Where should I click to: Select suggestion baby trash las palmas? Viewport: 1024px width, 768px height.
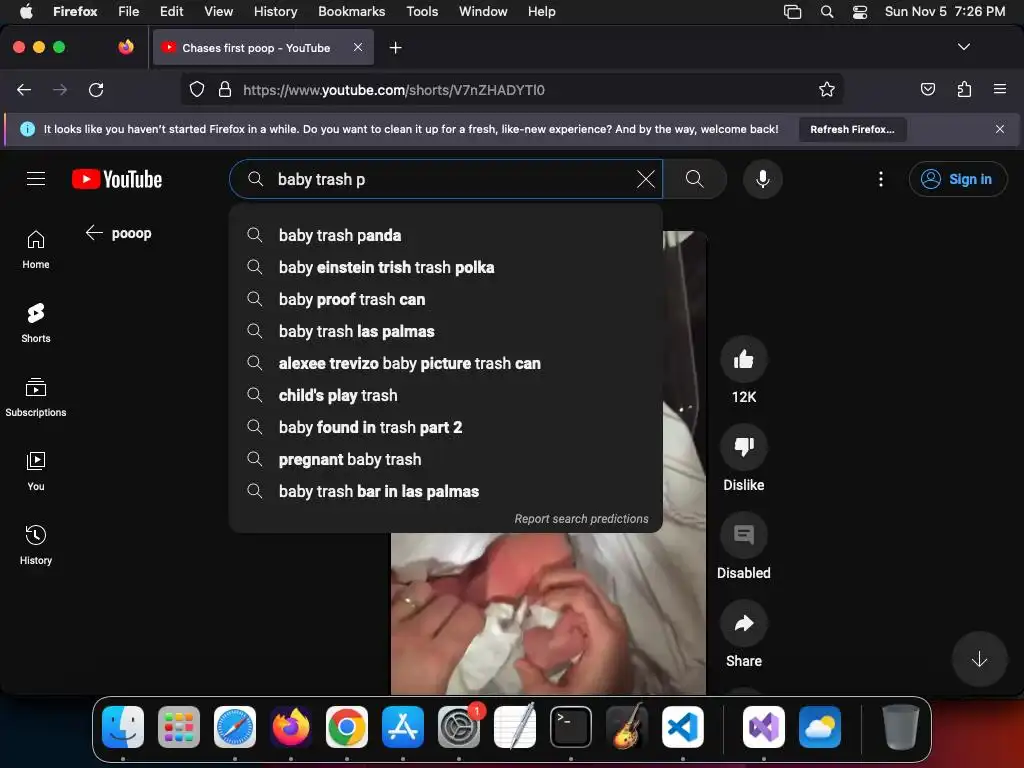[446, 331]
